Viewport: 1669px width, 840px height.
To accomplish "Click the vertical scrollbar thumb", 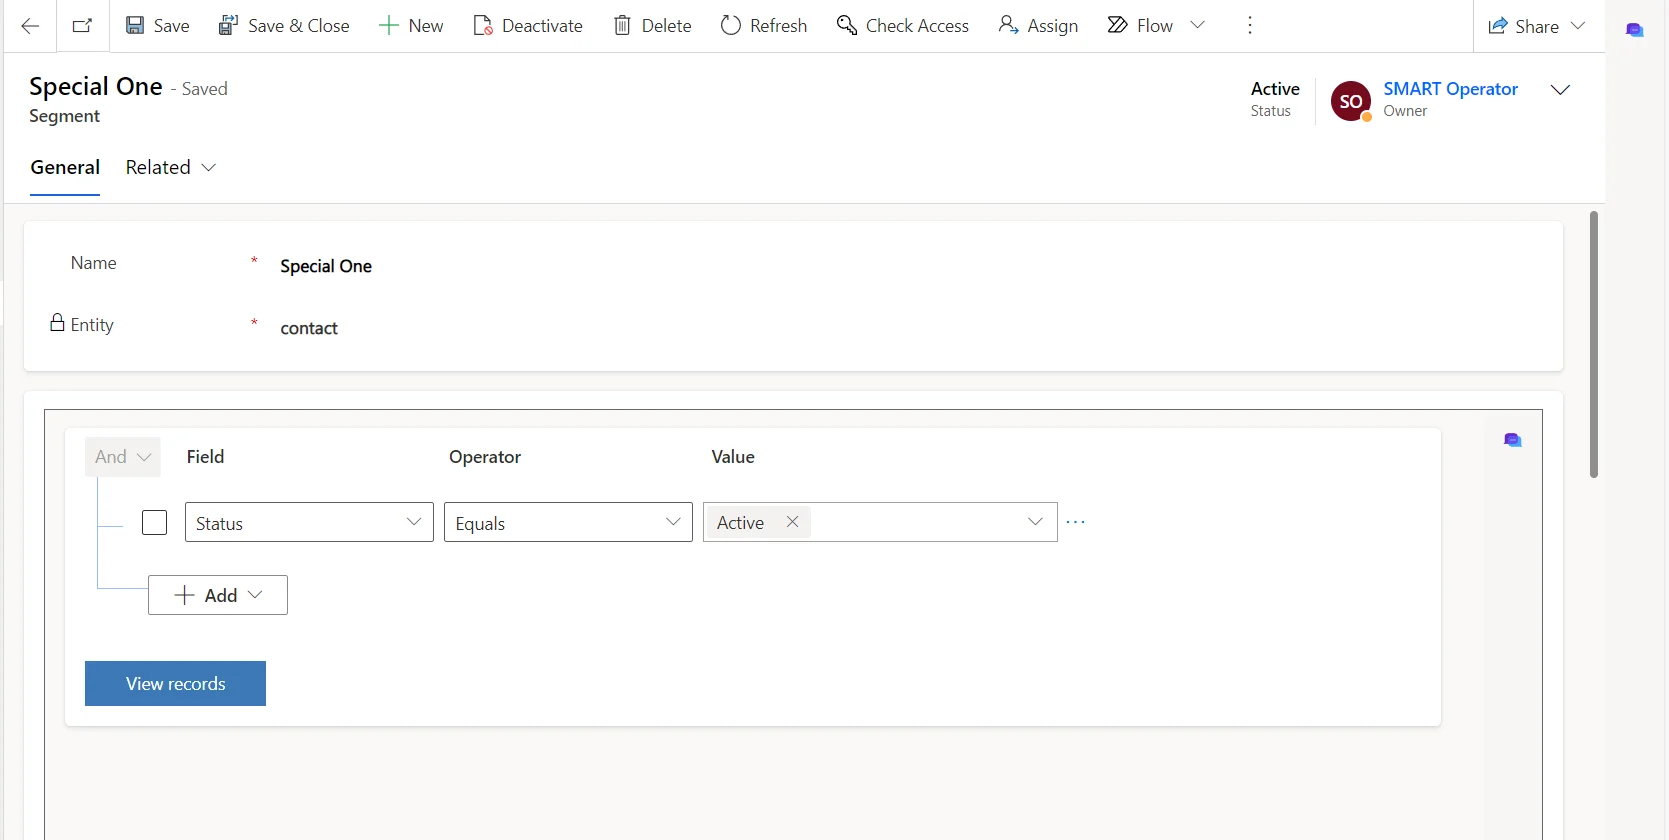I will [x=1593, y=345].
